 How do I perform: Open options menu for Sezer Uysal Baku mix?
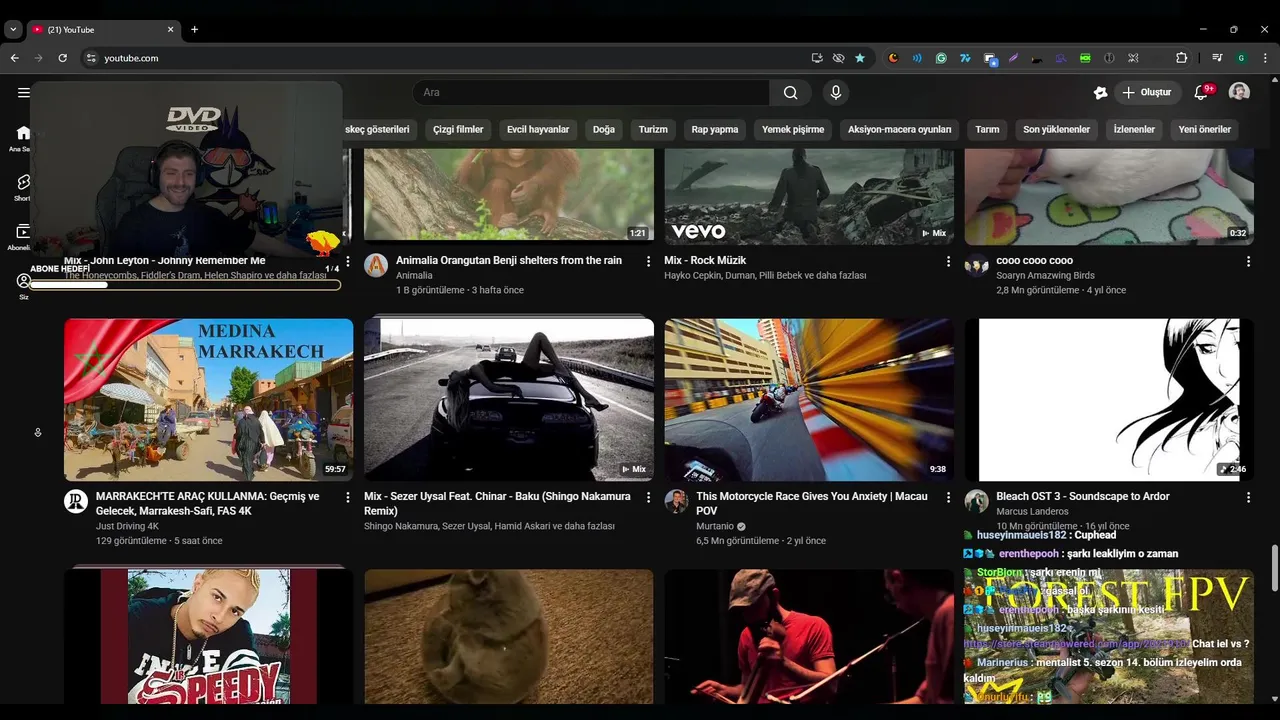tap(648, 497)
